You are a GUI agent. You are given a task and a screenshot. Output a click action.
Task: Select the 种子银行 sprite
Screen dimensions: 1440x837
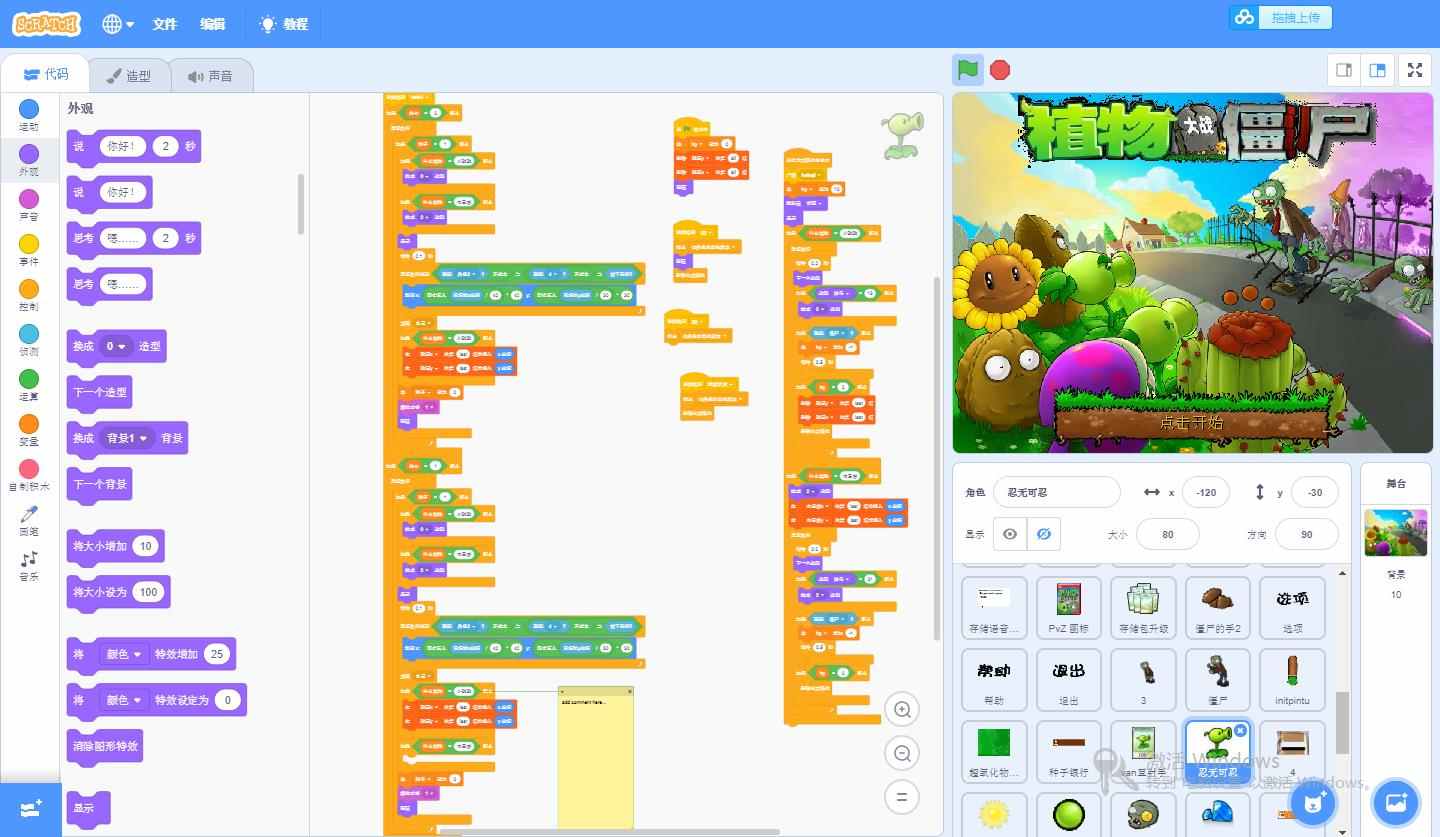click(1068, 752)
